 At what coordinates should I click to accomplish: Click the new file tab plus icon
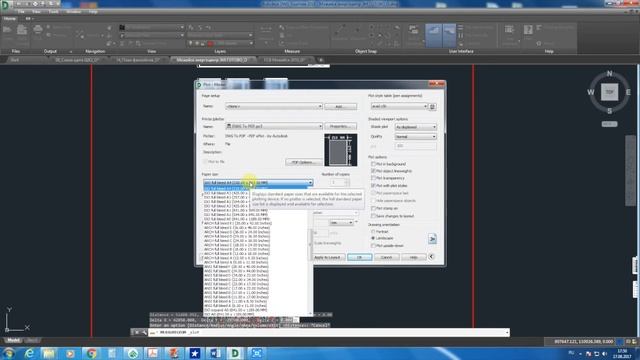[x=321, y=60]
